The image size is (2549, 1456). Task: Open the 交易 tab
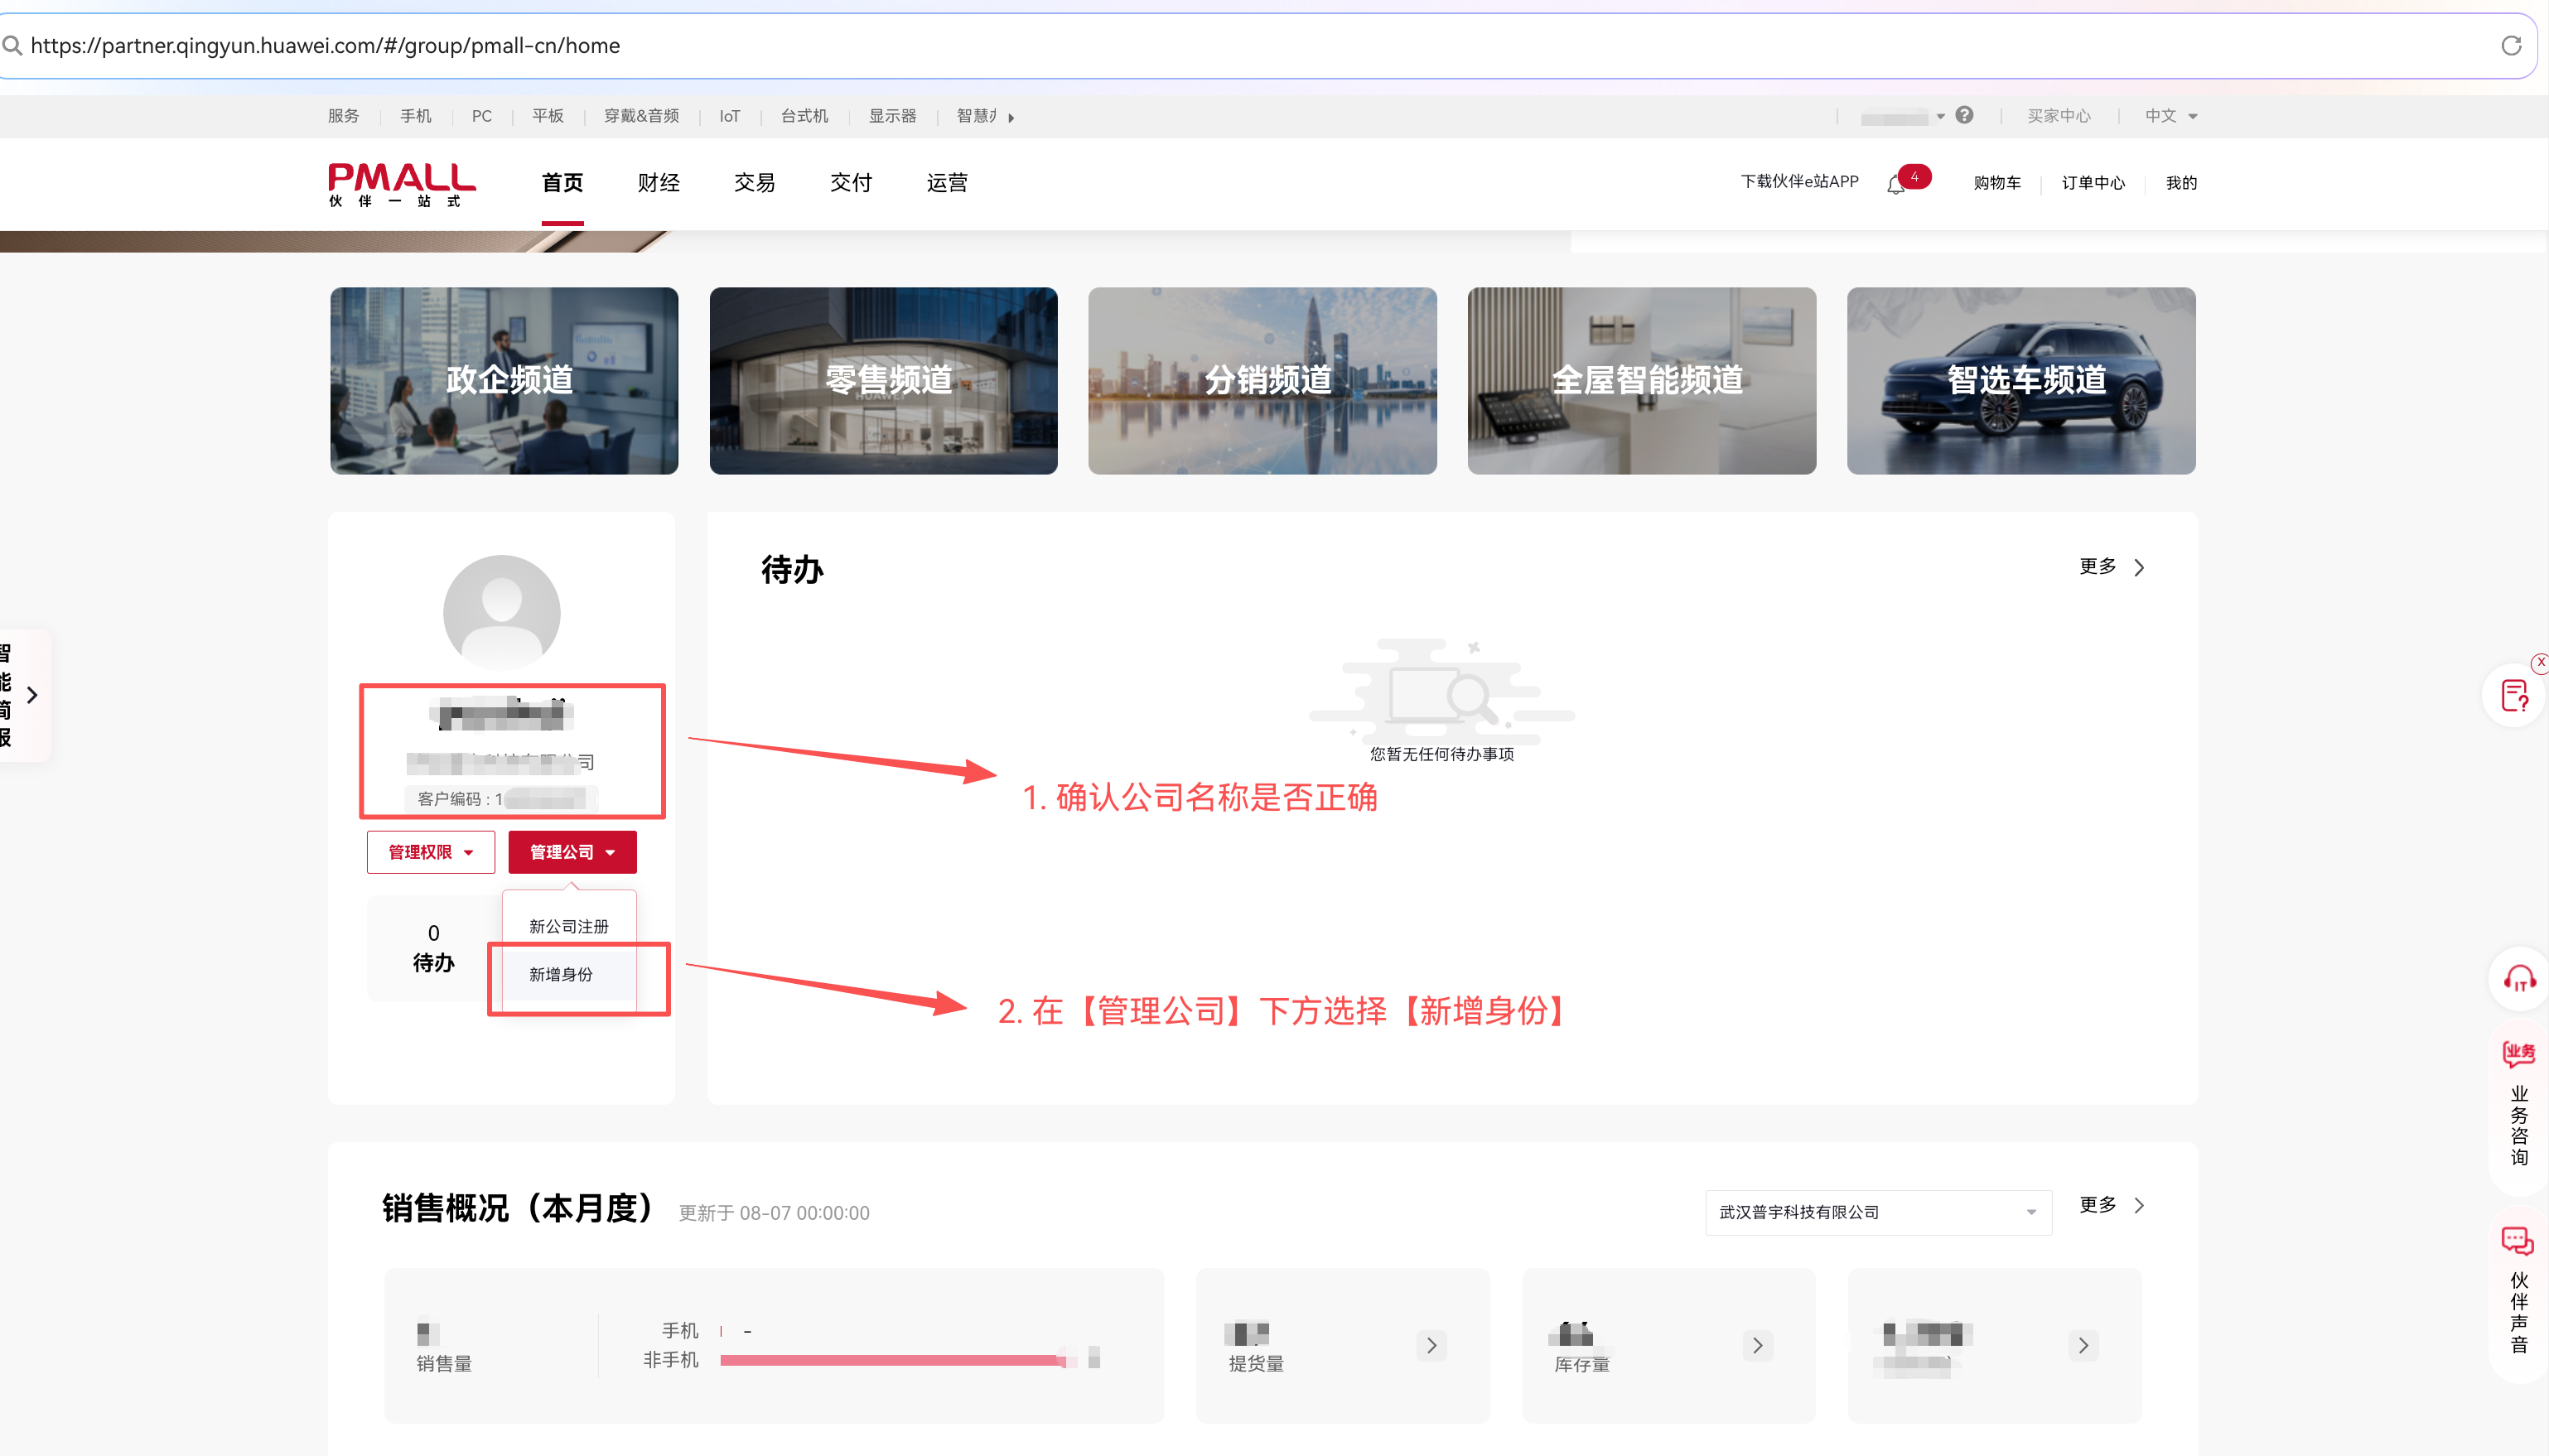754,183
